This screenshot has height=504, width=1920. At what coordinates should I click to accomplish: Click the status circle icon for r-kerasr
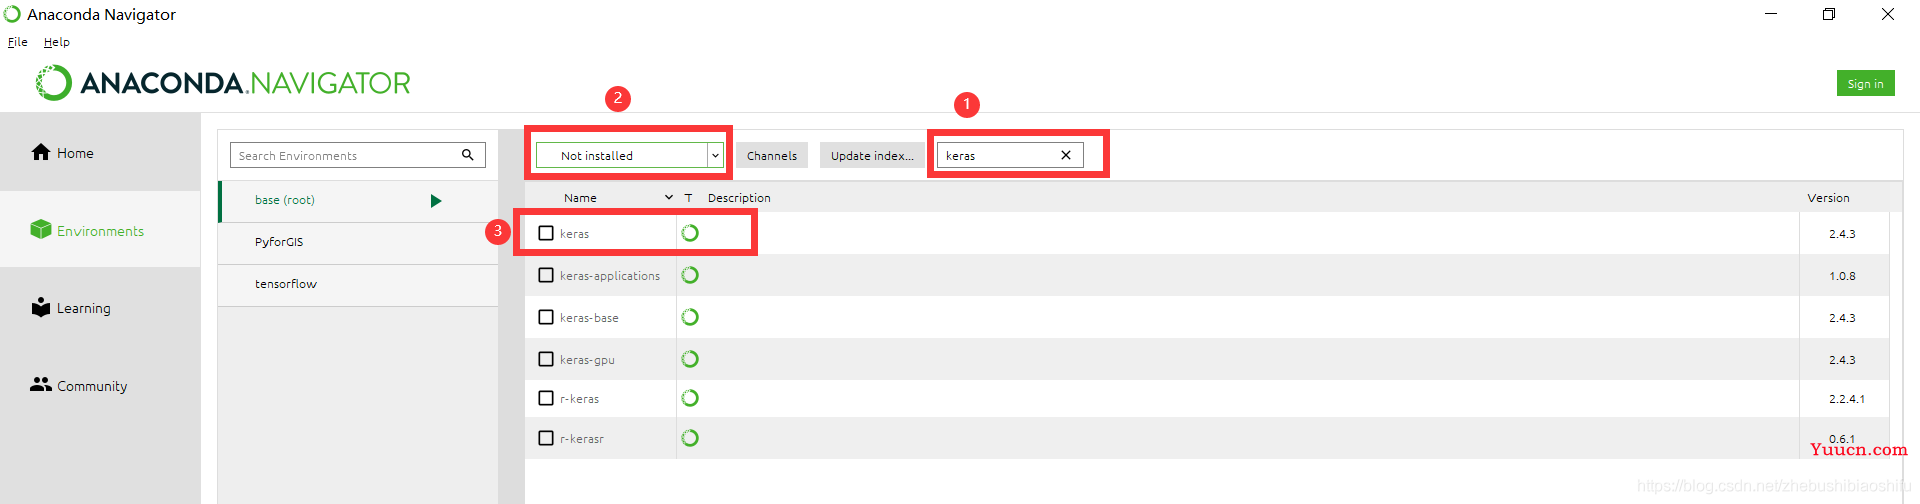[x=690, y=438]
